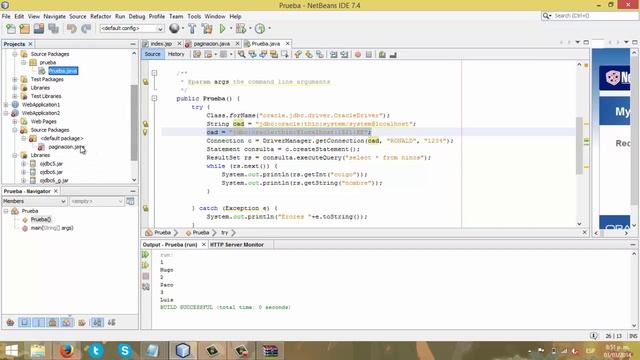Image resolution: width=640 pixels, height=360 pixels.
Task: Switch to the paginacion.java tab
Action: [211, 44]
